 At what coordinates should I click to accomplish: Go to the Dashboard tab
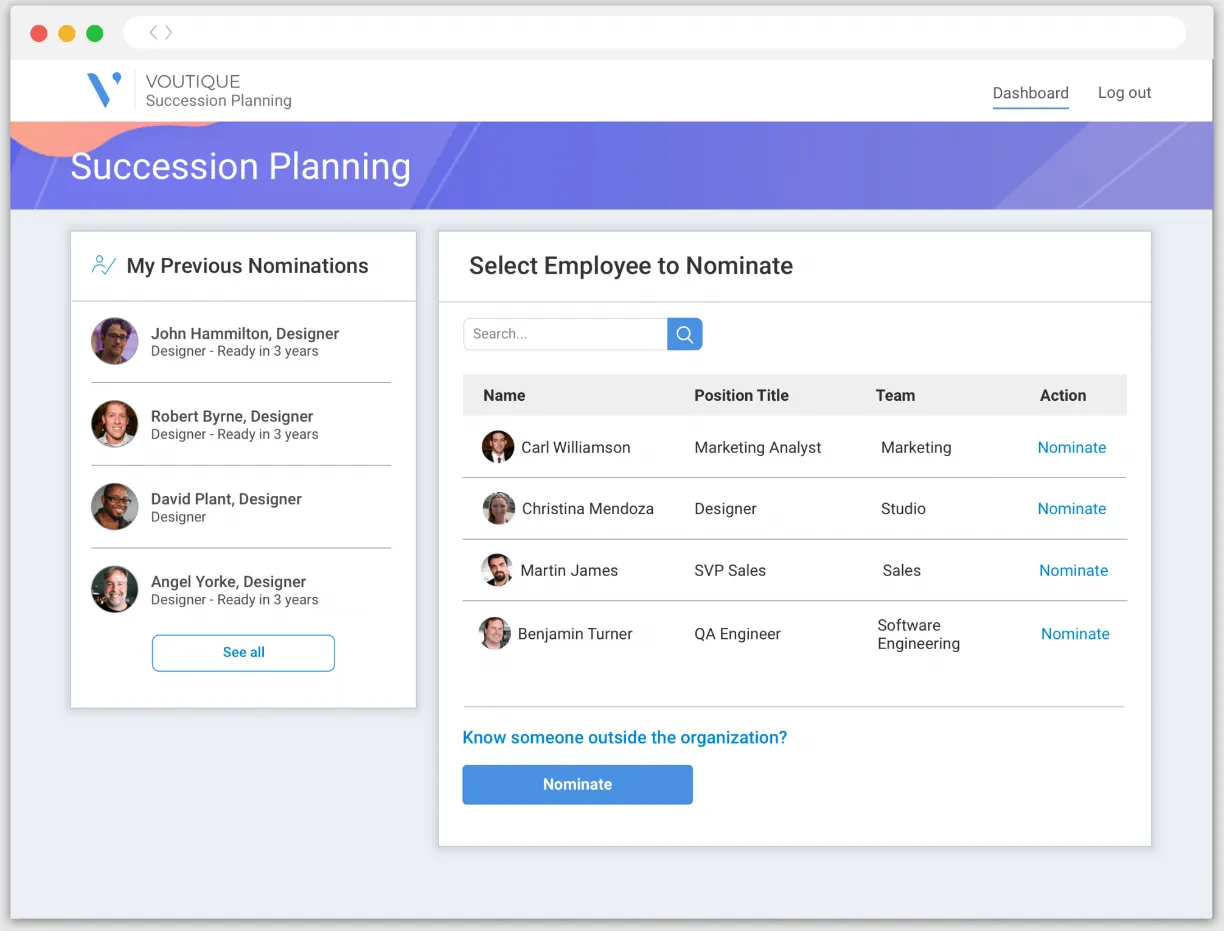tap(1030, 93)
